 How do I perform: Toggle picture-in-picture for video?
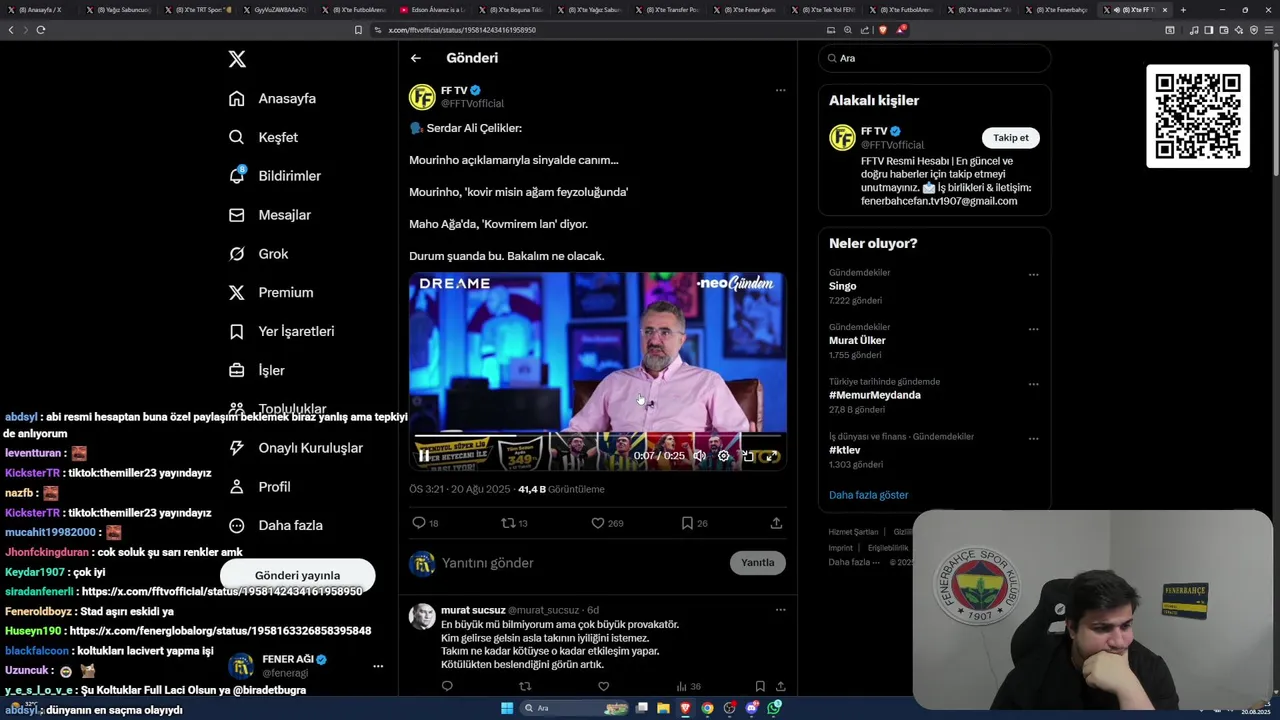tap(748, 456)
